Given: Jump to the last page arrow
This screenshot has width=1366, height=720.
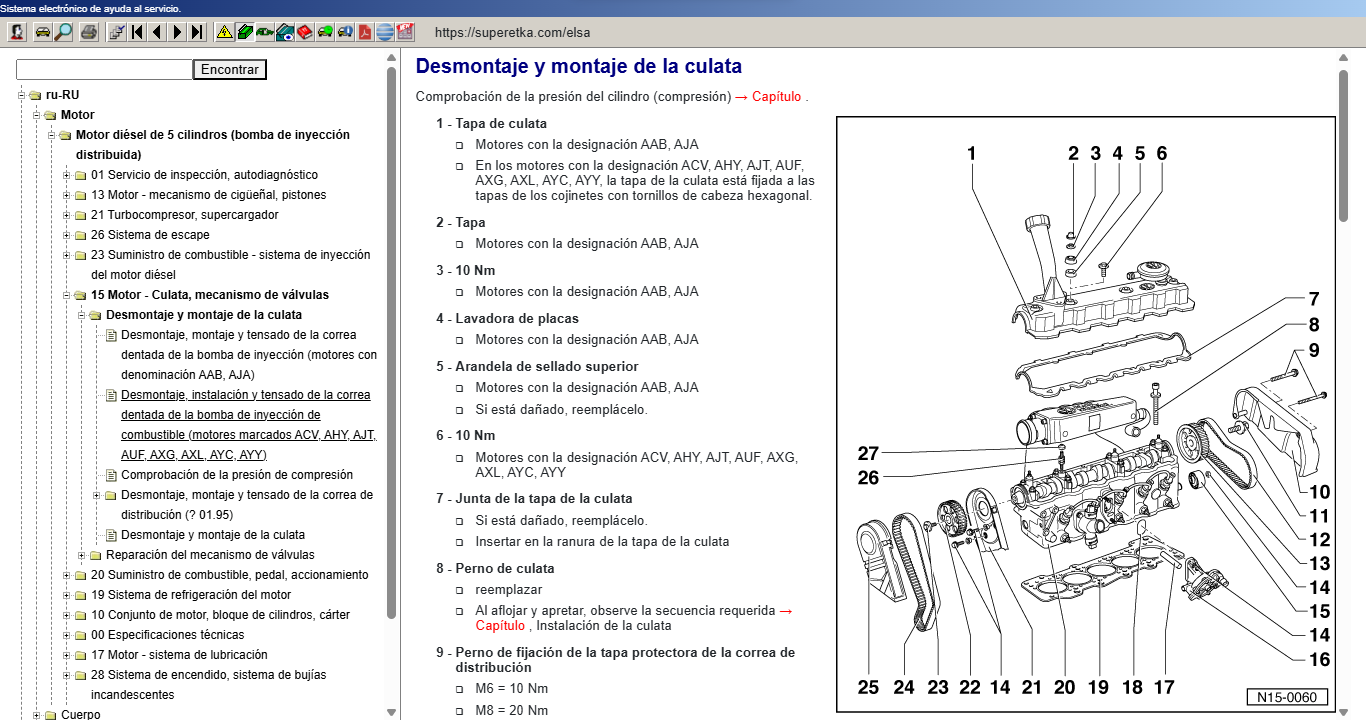Looking at the screenshot, I should click(x=197, y=32).
